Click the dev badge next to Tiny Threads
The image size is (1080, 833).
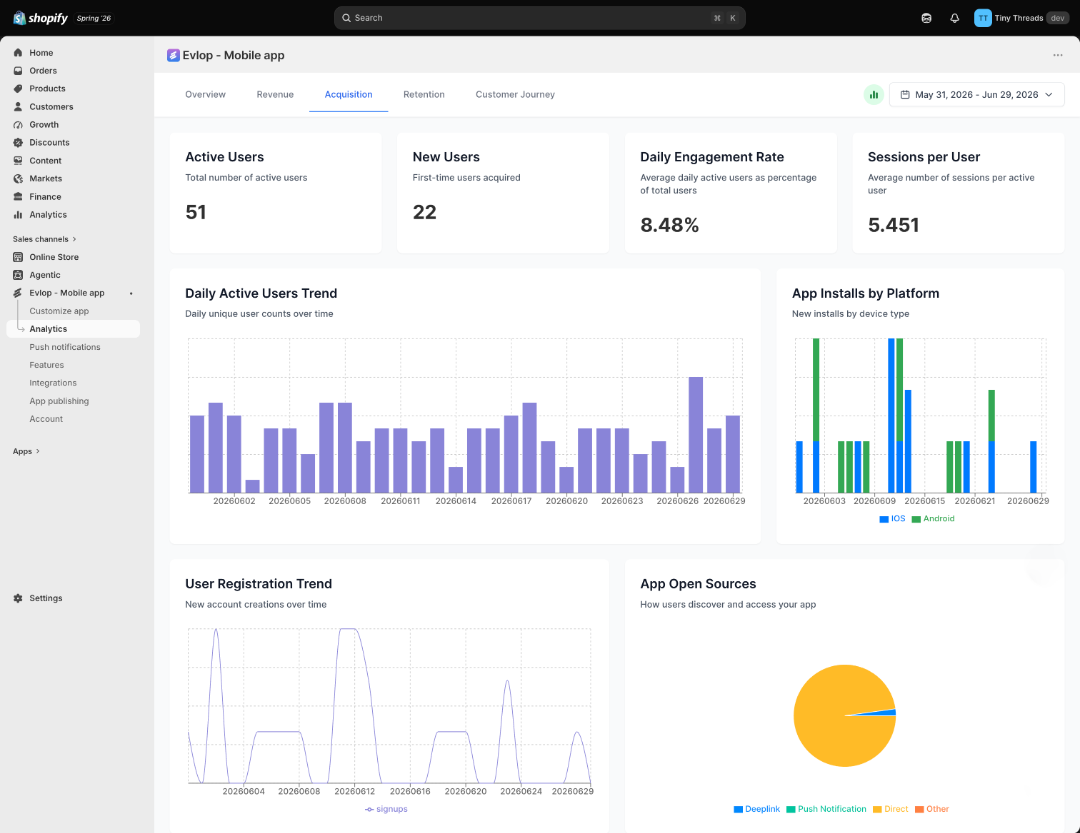pyautogui.click(x=1057, y=18)
